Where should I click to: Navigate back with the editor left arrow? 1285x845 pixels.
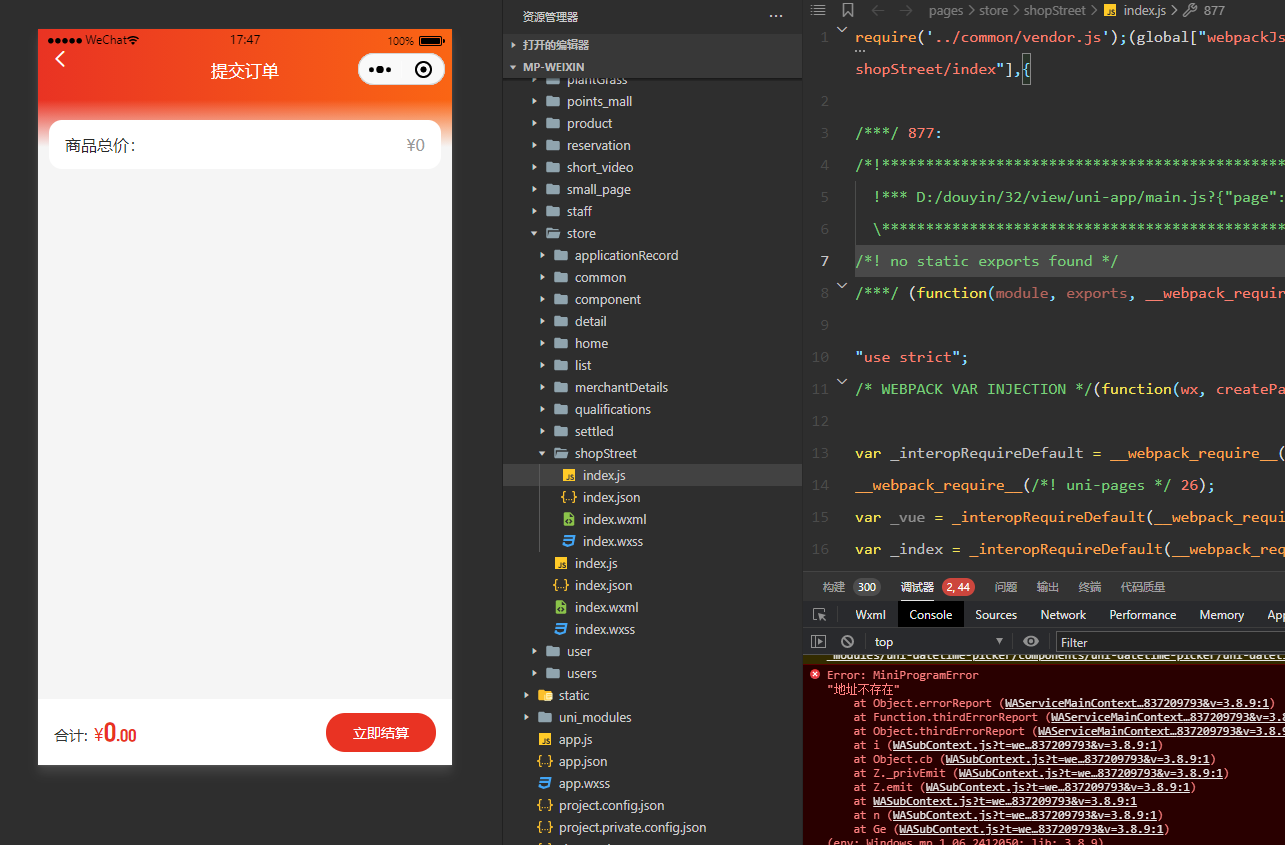877,10
